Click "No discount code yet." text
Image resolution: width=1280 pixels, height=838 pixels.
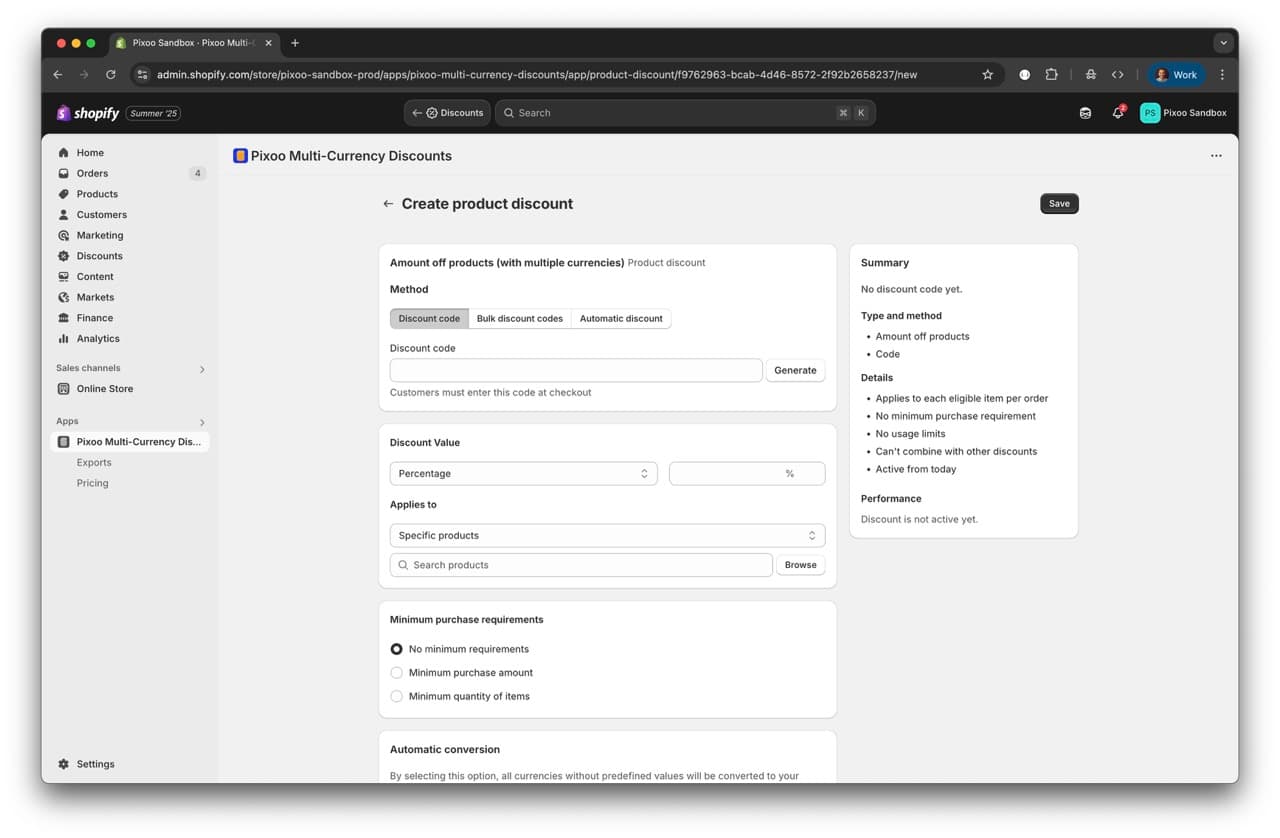pos(911,289)
